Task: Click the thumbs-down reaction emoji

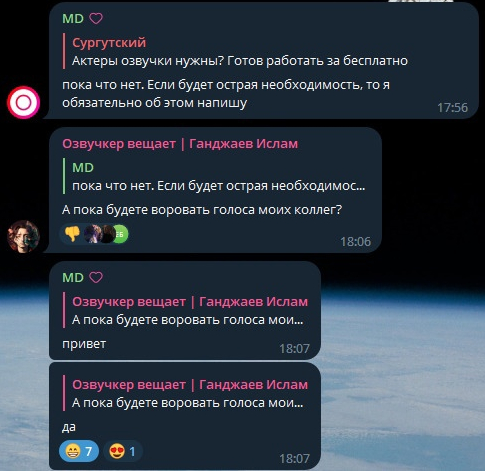Action: pyautogui.click(x=72, y=234)
